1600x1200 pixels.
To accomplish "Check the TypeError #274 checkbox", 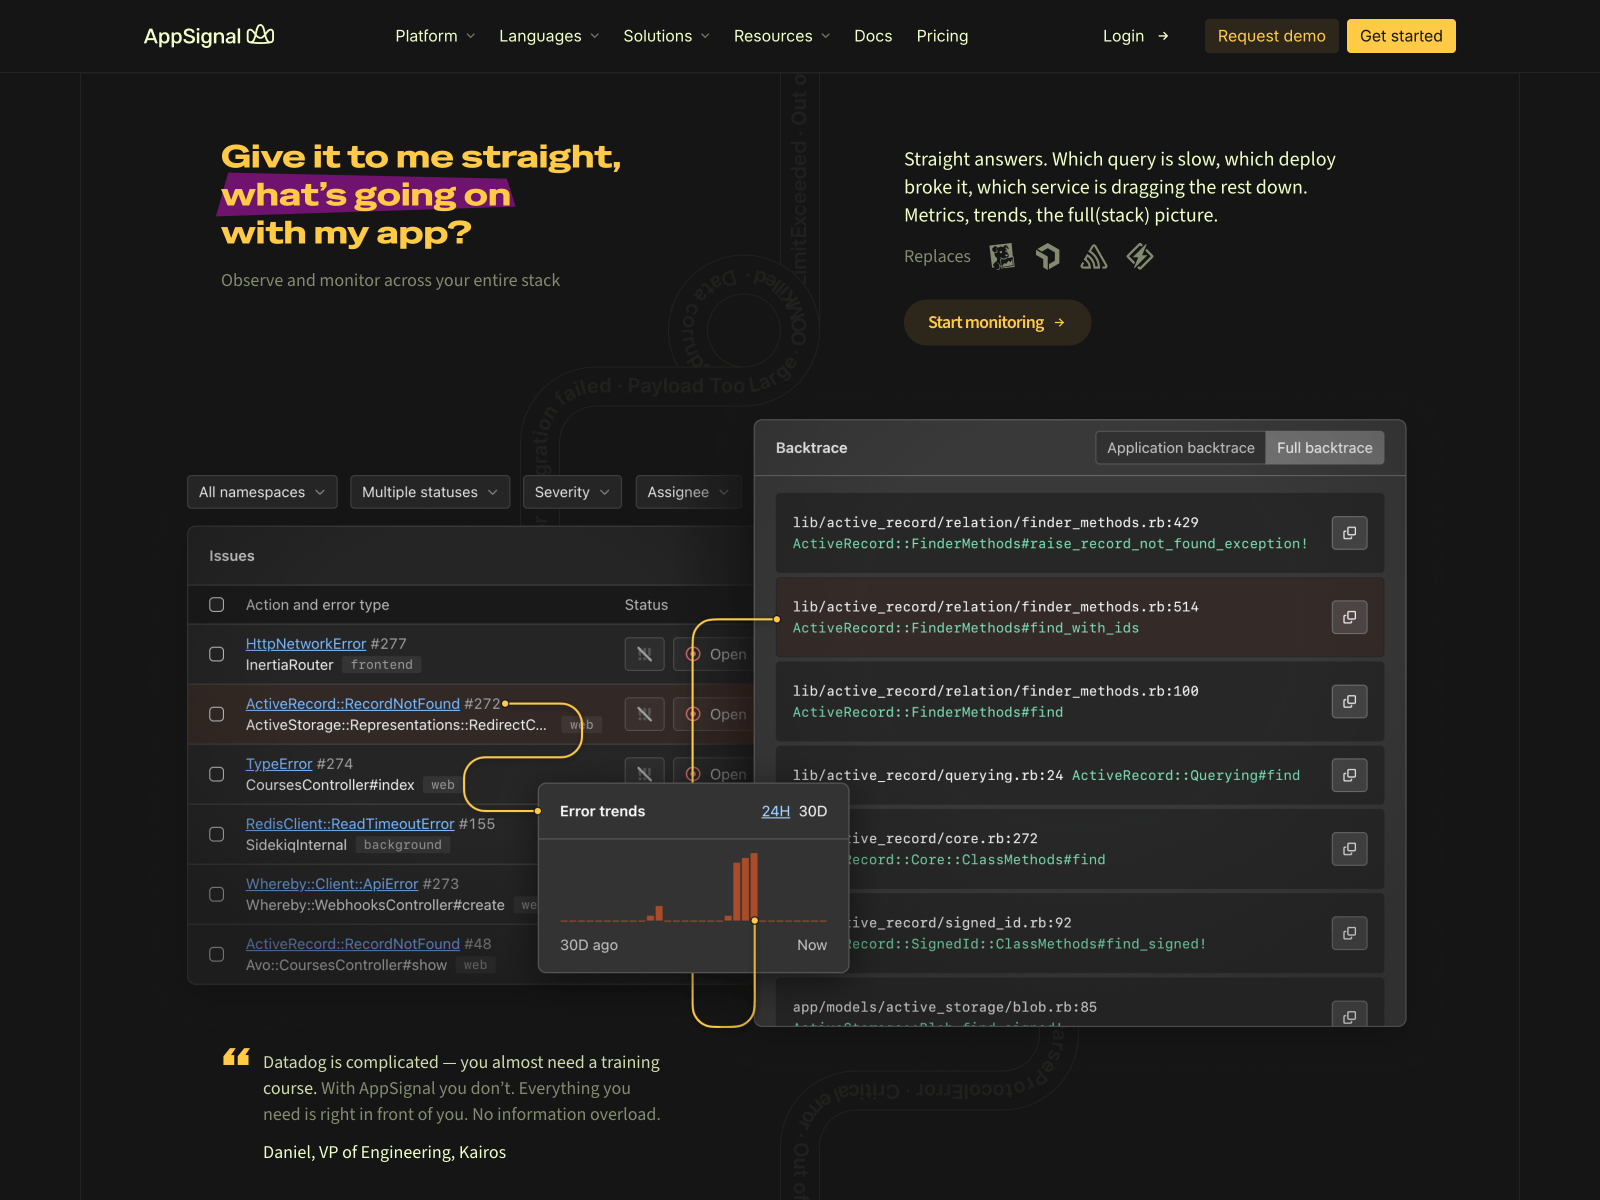I will coord(216,774).
